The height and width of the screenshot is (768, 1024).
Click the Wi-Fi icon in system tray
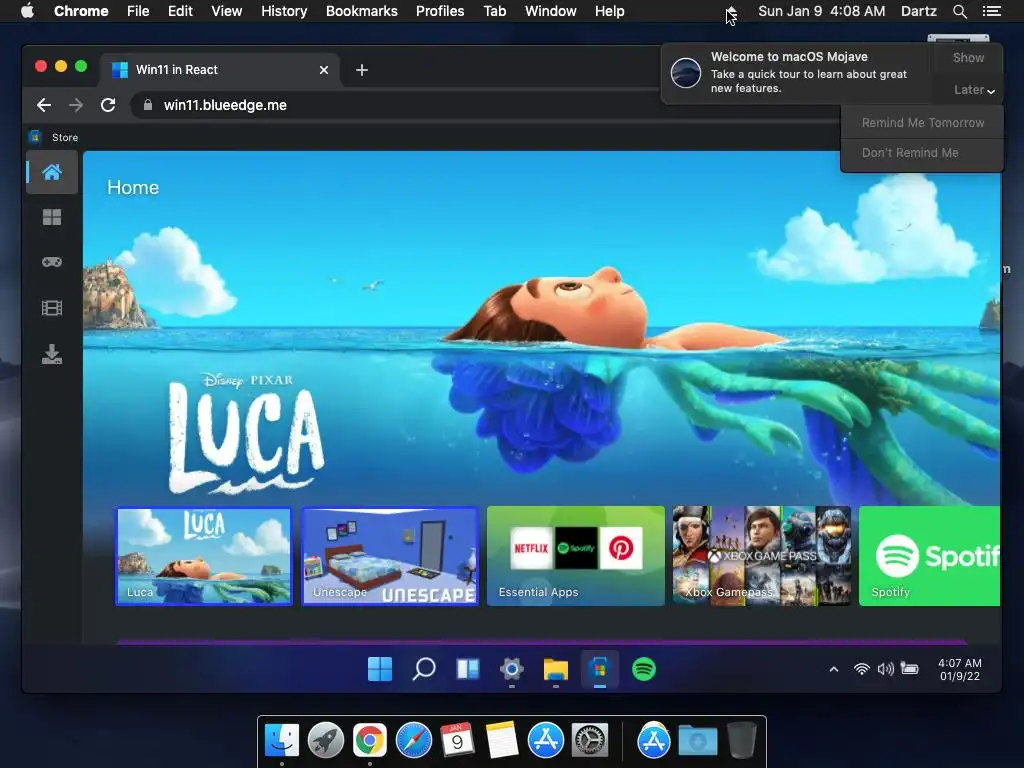click(x=861, y=669)
